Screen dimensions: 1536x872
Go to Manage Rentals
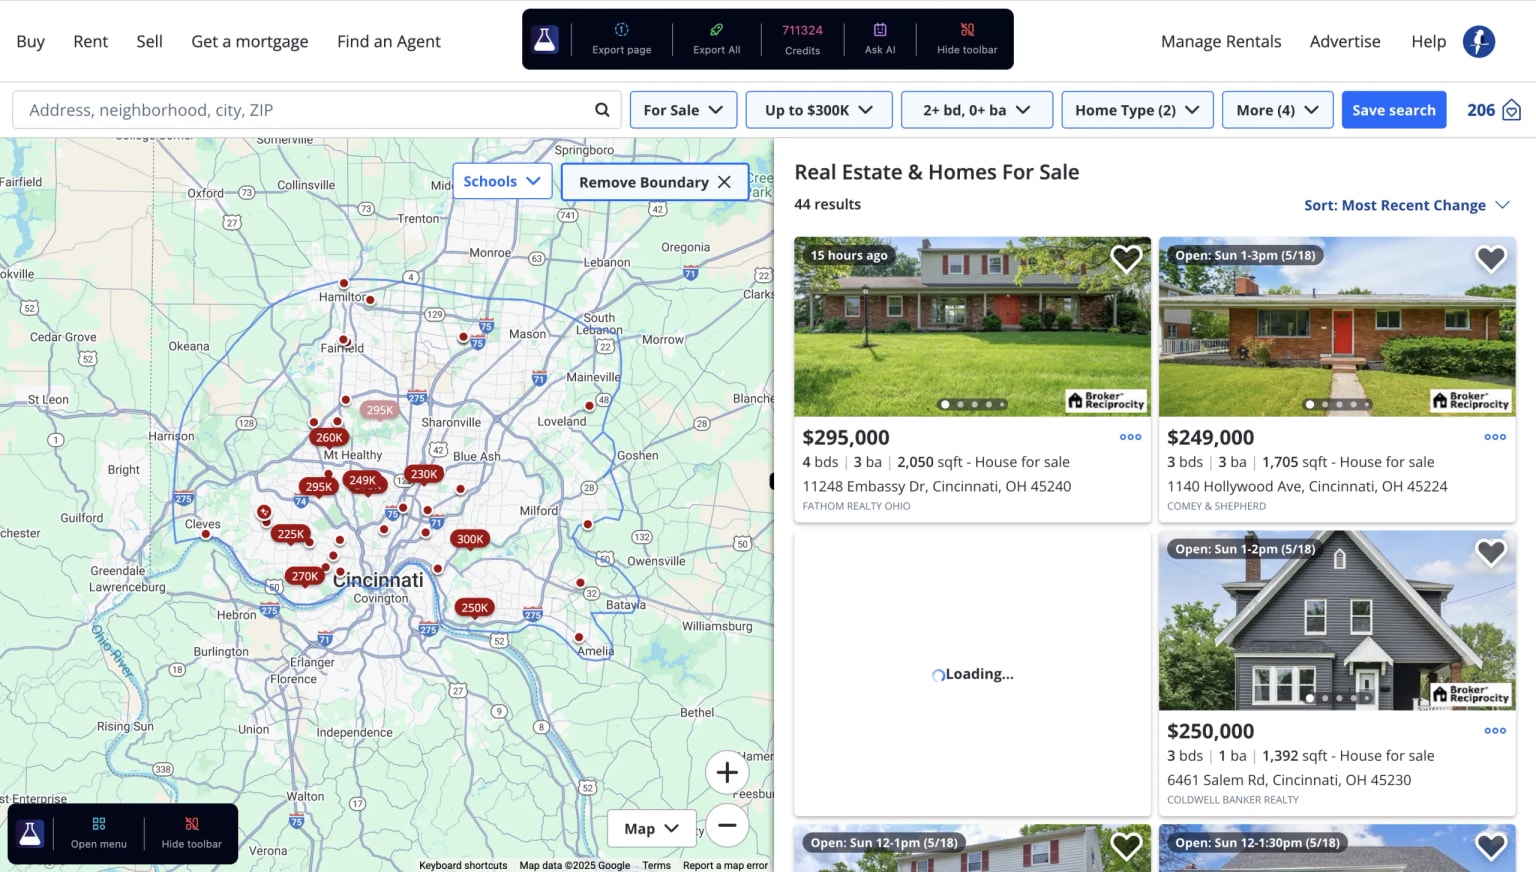(x=1220, y=41)
